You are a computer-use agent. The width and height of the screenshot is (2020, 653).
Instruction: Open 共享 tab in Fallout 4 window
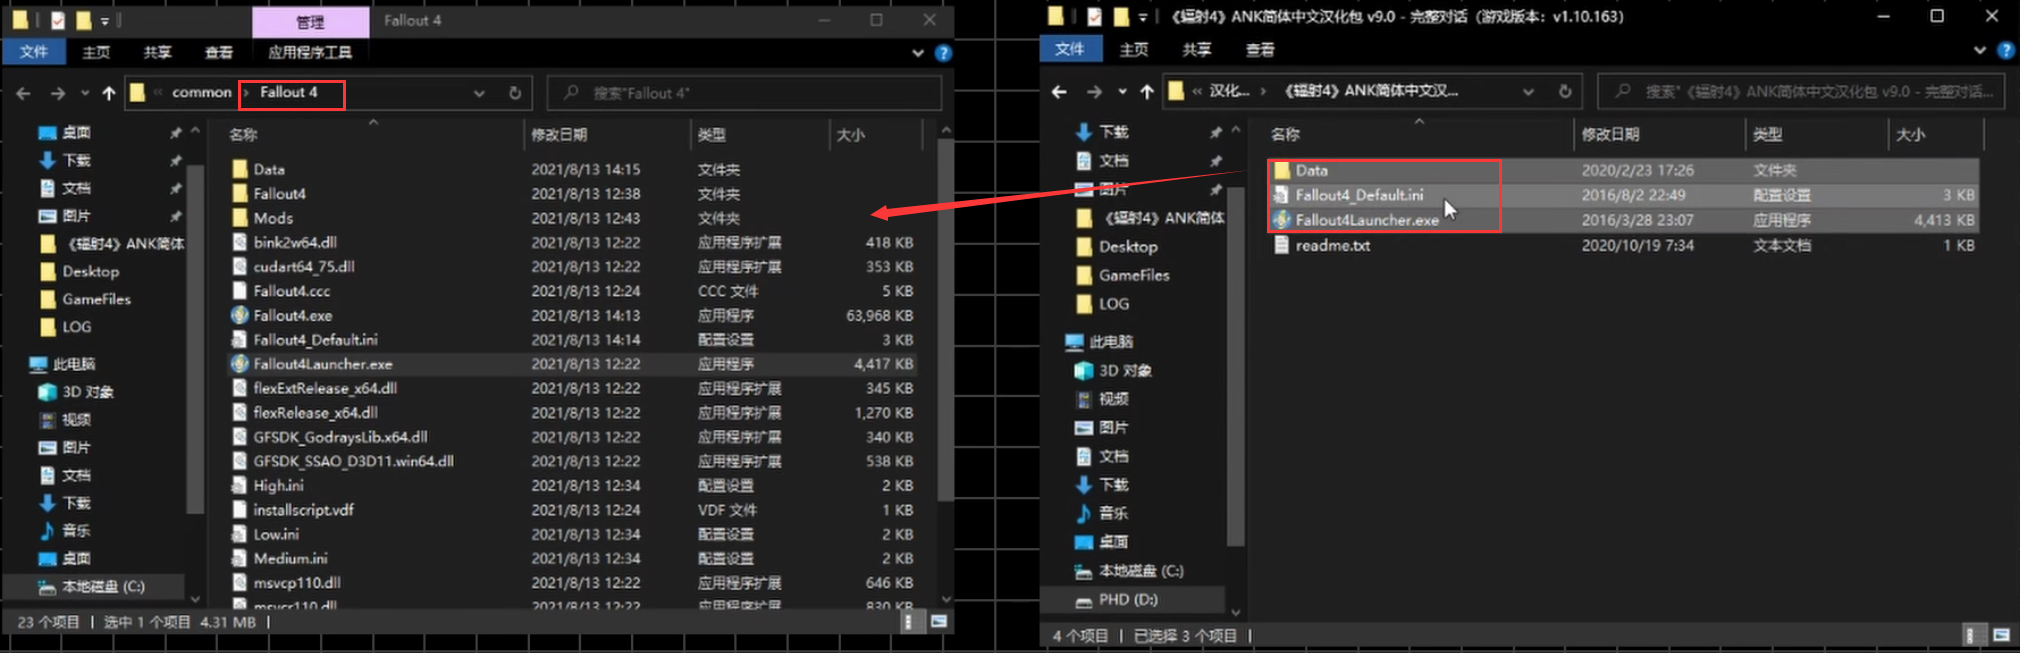click(x=158, y=52)
